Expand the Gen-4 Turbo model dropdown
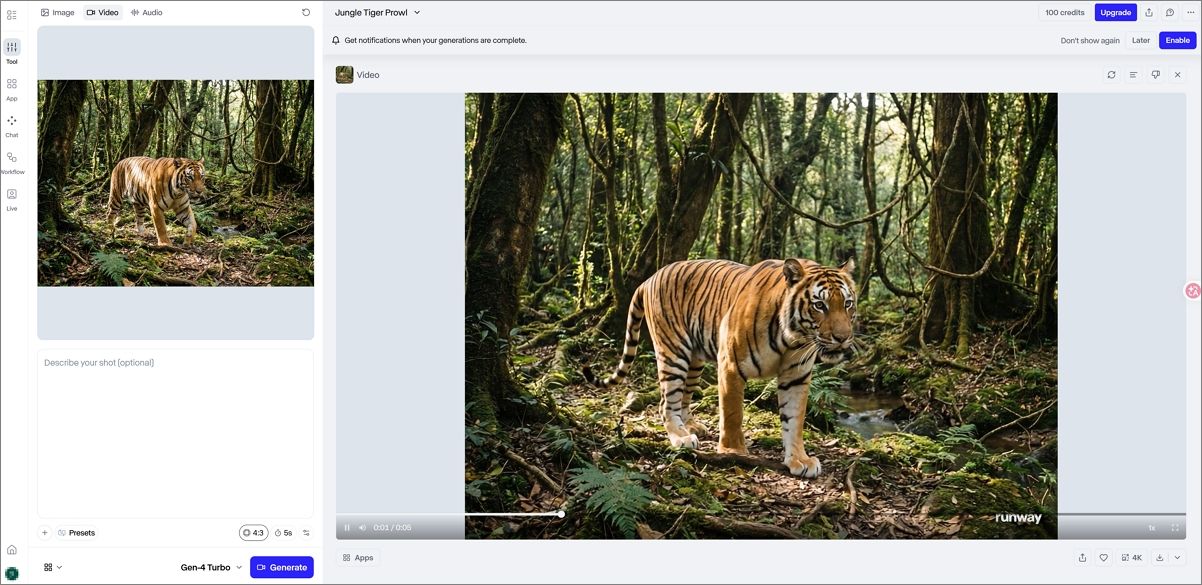Viewport: 1202px width, 585px height. pos(211,567)
